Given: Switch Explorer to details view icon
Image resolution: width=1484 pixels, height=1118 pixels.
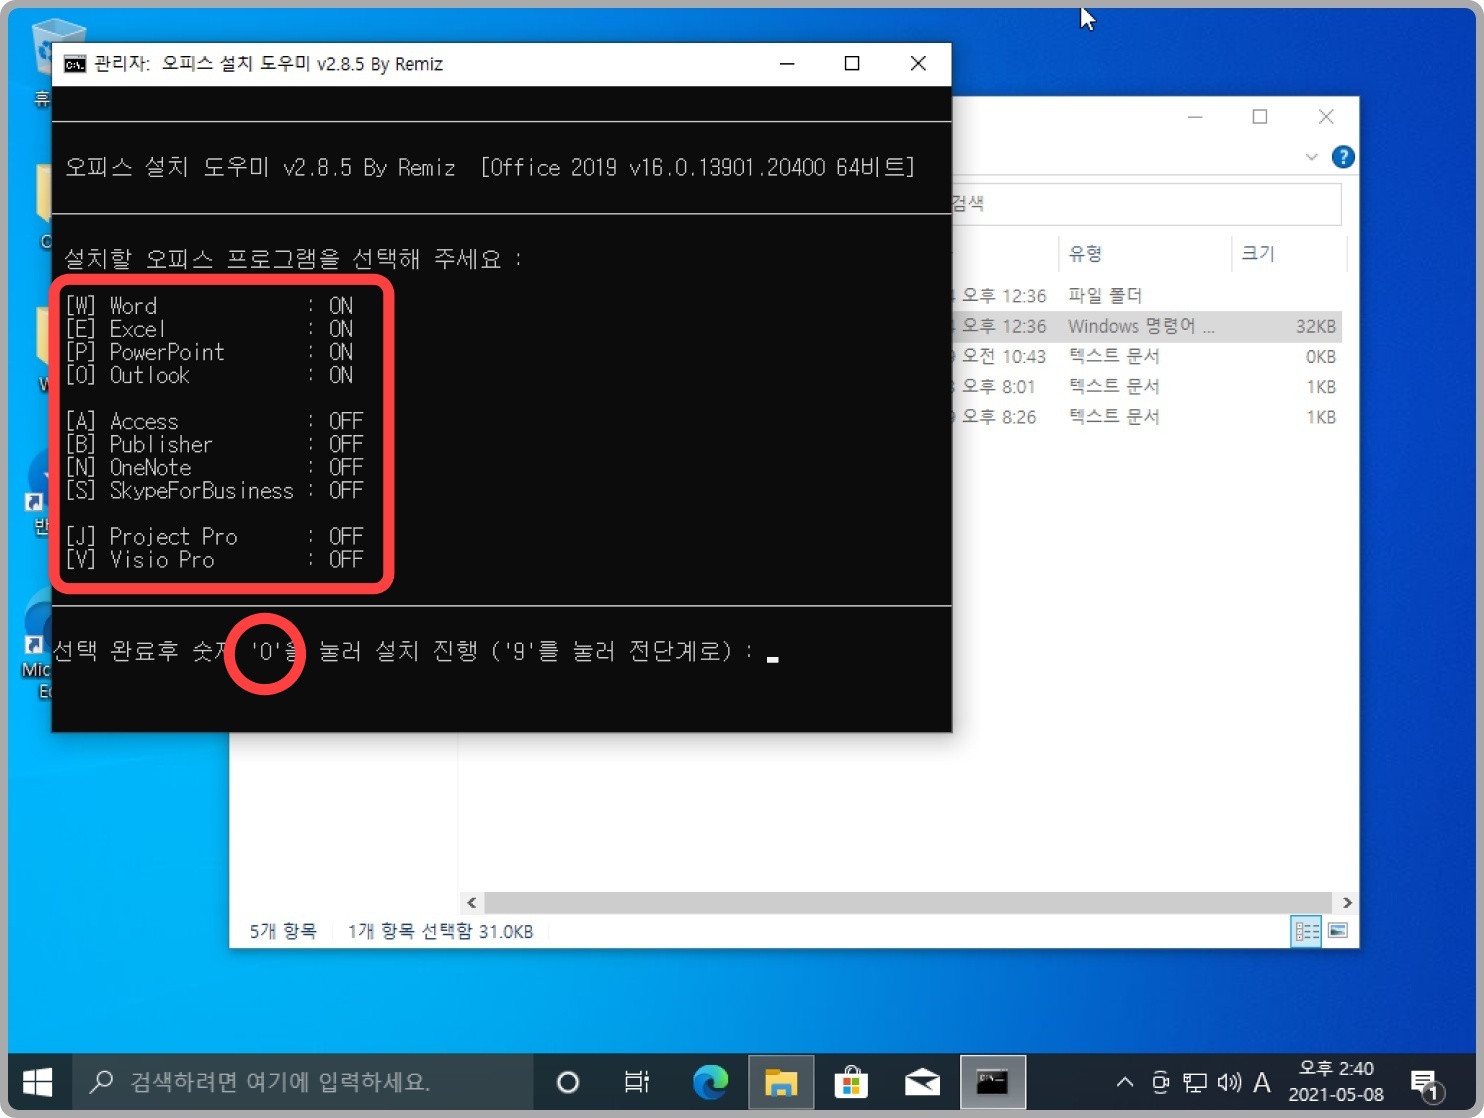Looking at the screenshot, I should coord(1306,931).
